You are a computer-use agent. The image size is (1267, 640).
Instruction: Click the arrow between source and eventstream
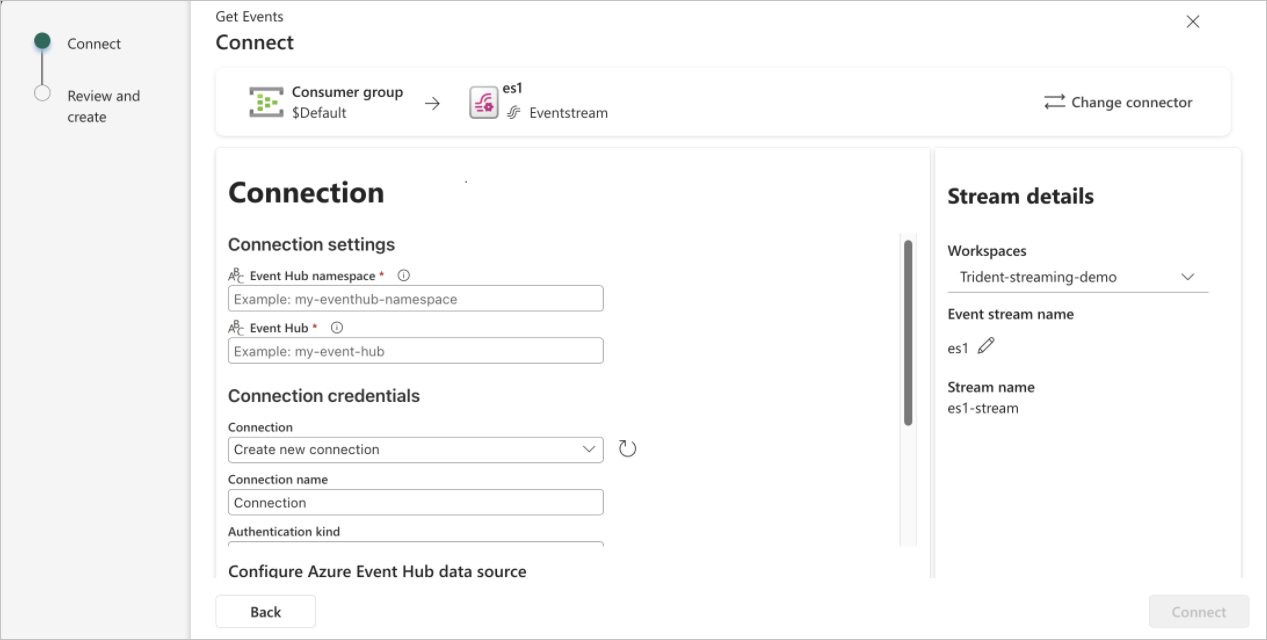point(432,103)
